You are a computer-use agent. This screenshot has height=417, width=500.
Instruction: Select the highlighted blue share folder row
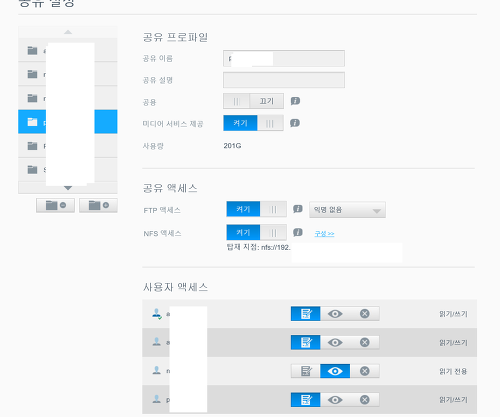pyautogui.click(x=68, y=122)
